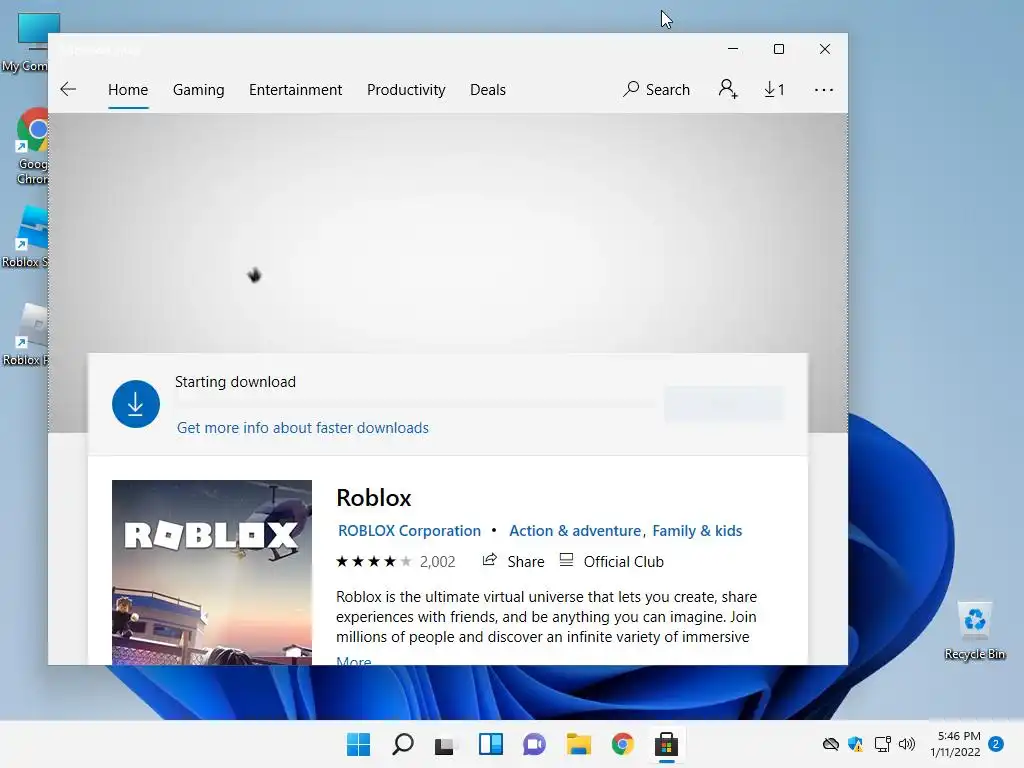
Task: Click the volume speaker tray icon
Action: [907, 744]
